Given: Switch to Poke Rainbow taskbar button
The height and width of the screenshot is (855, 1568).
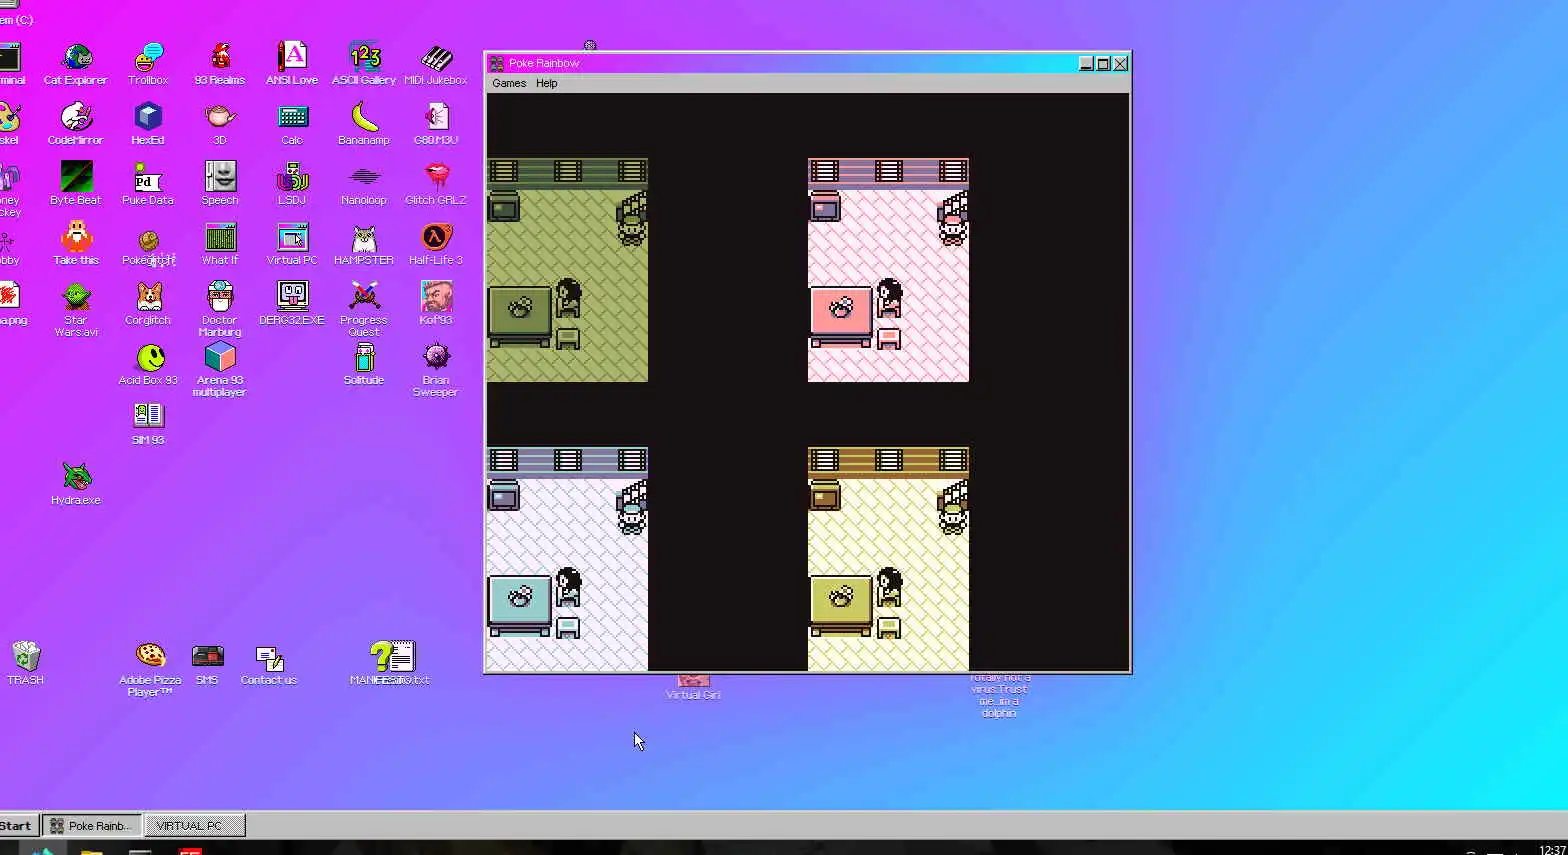Looking at the screenshot, I should pyautogui.click(x=92, y=825).
